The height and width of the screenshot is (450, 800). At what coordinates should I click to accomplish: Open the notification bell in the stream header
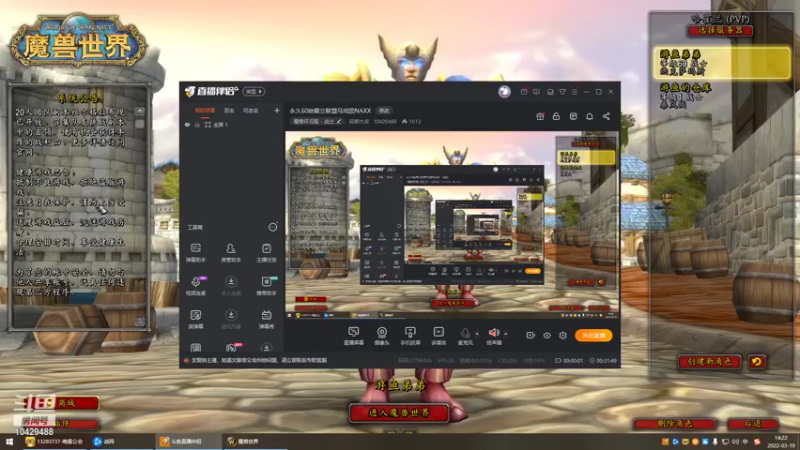[x=589, y=116]
